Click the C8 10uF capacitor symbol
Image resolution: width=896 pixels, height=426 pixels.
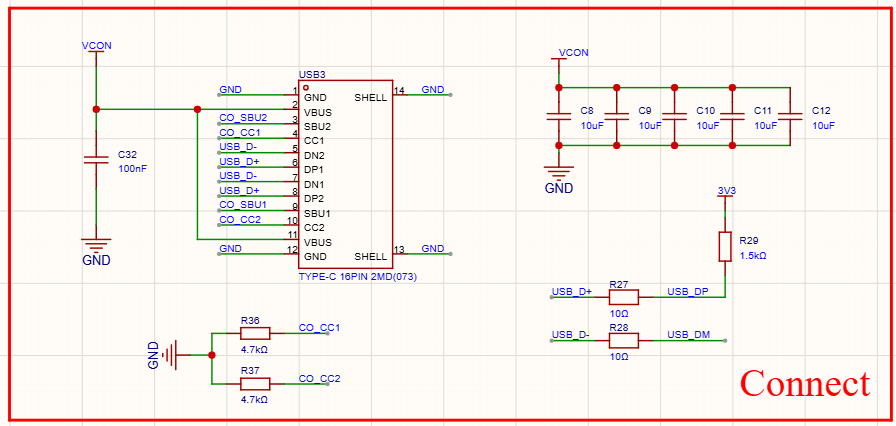point(559,116)
